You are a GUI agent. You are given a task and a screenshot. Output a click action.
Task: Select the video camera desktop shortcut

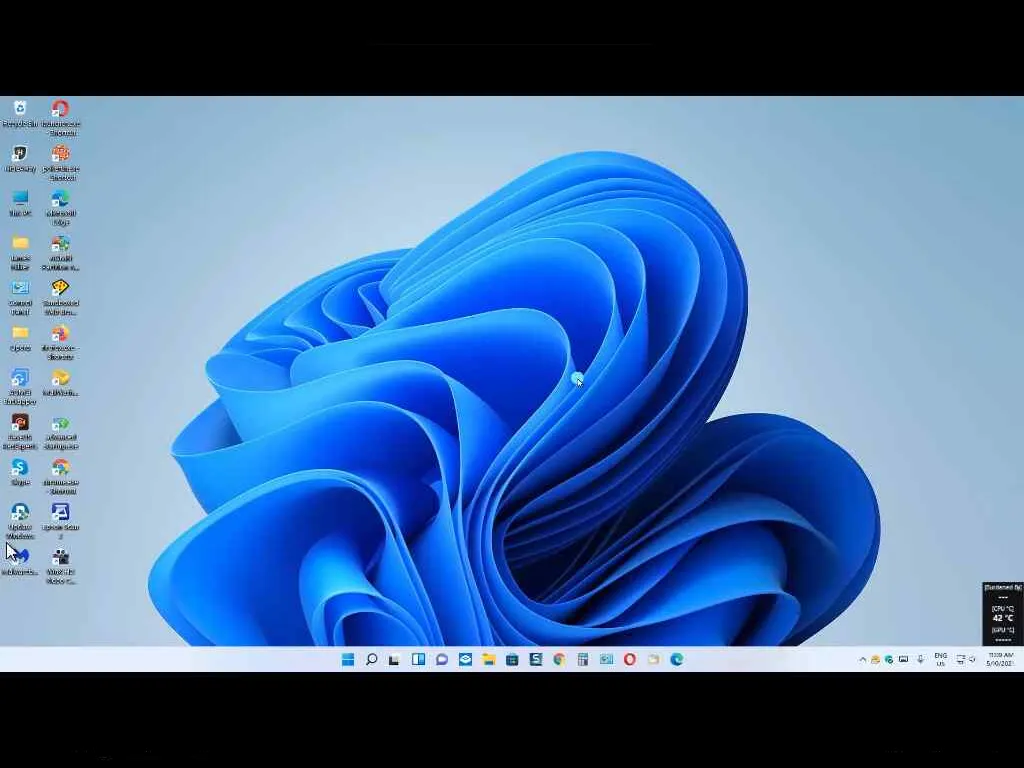click(60, 566)
